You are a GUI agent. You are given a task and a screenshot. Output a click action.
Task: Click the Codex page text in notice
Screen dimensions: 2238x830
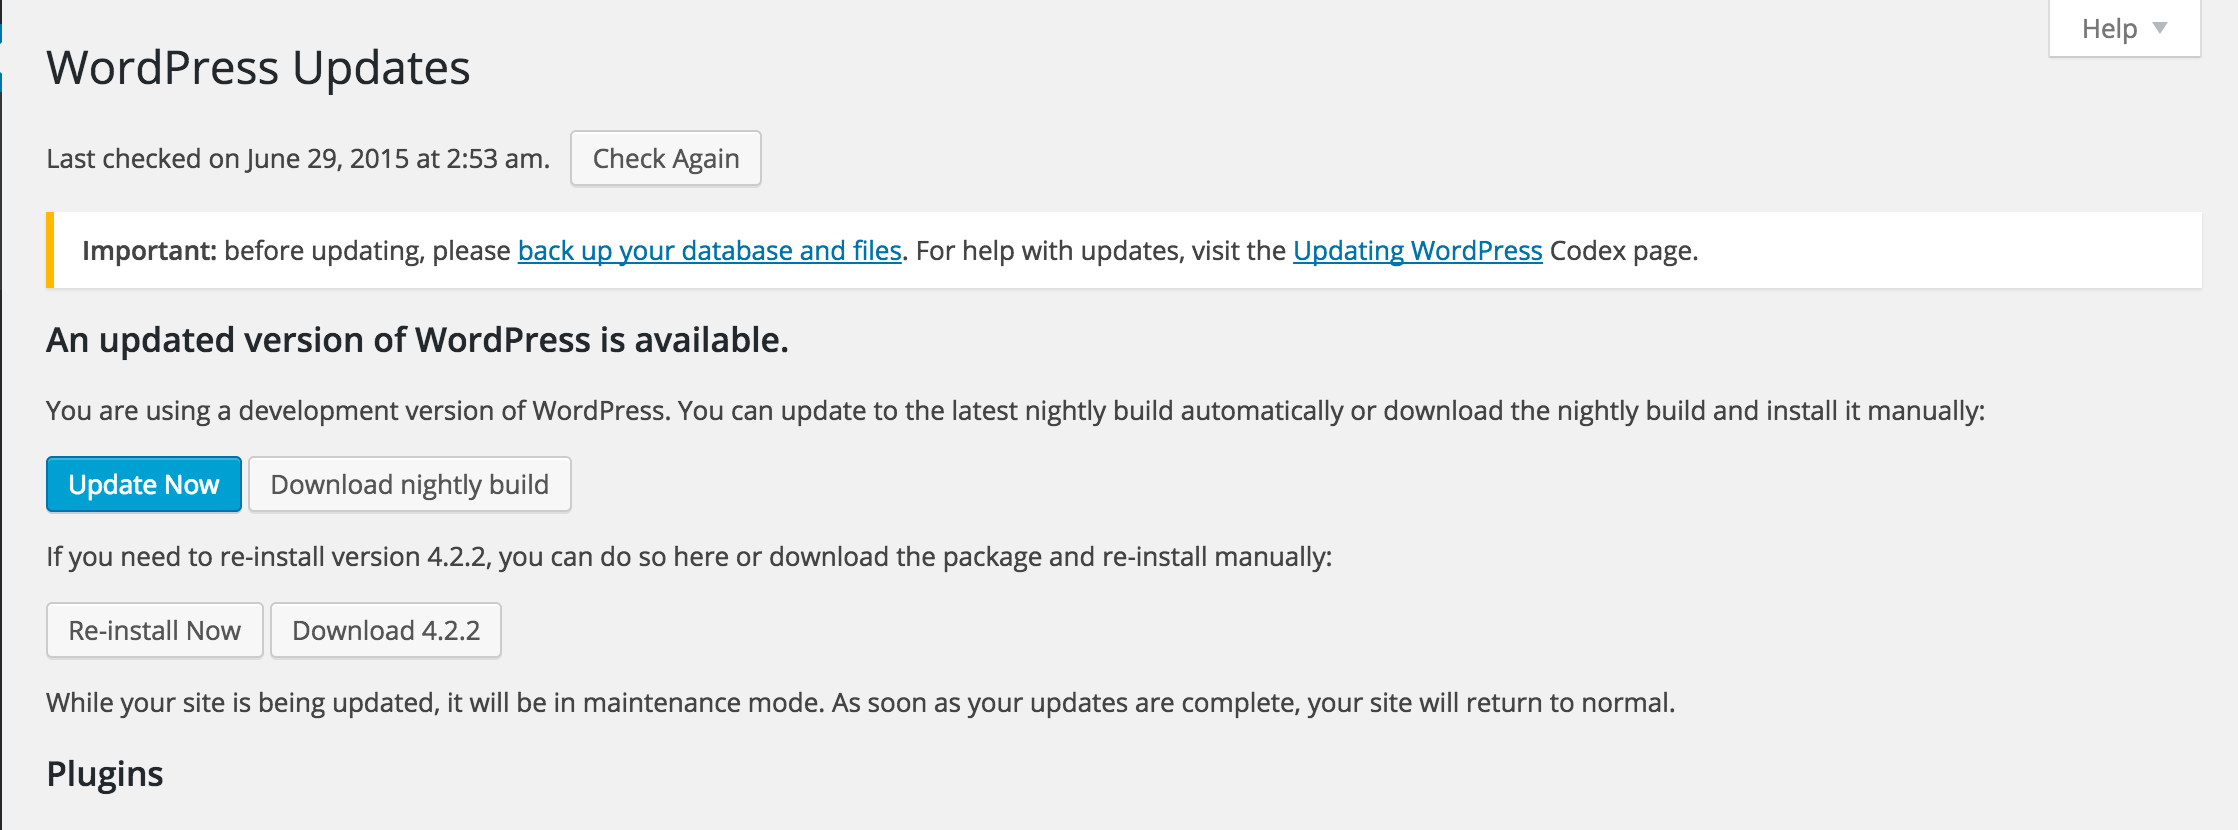pyautogui.click(x=1624, y=250)
